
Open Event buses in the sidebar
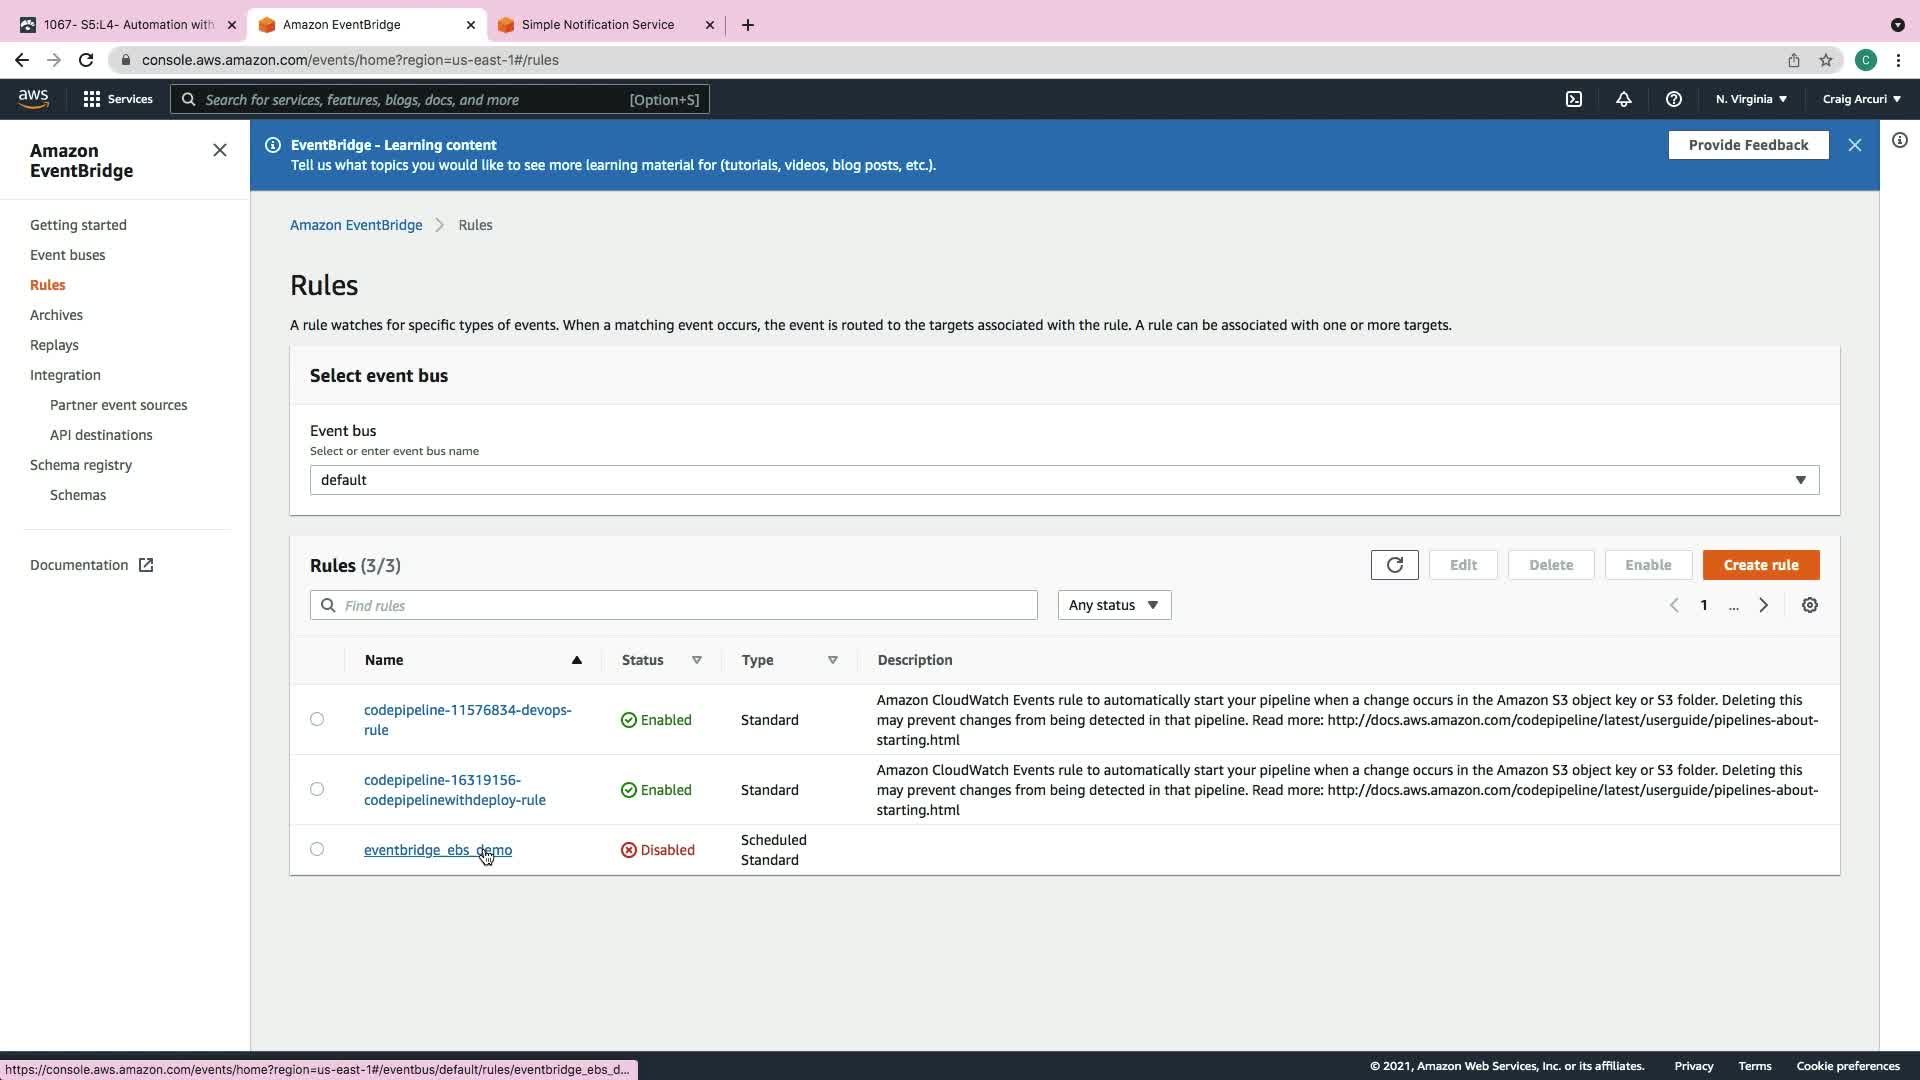pyautogui.click(x=67, y=255)
